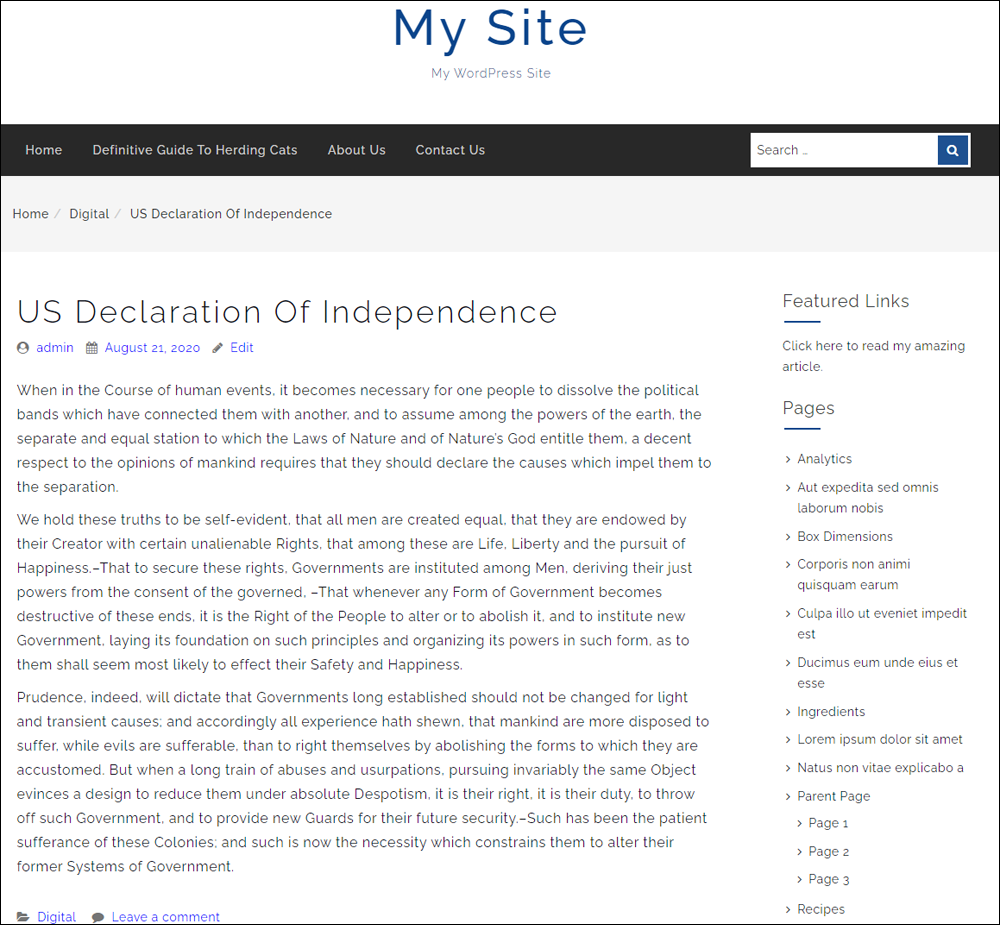Open Corporis non animi quisquam earum page

(x=853, y=574)
